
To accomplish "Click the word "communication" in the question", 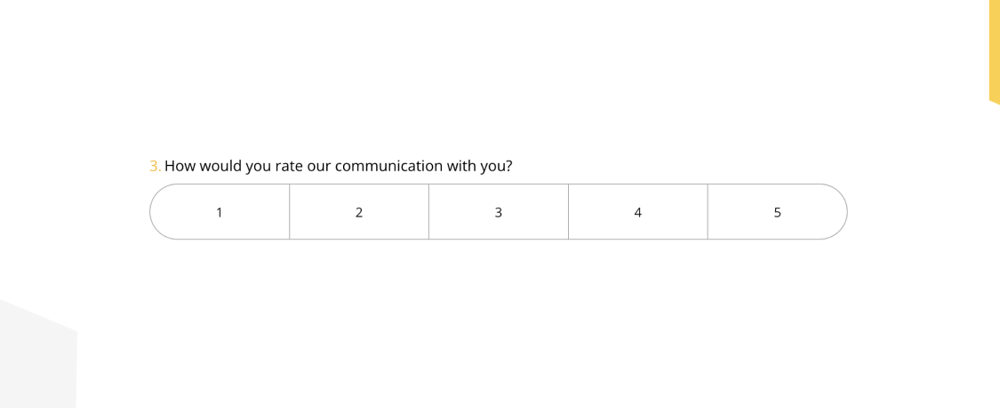I will [389, 166].
